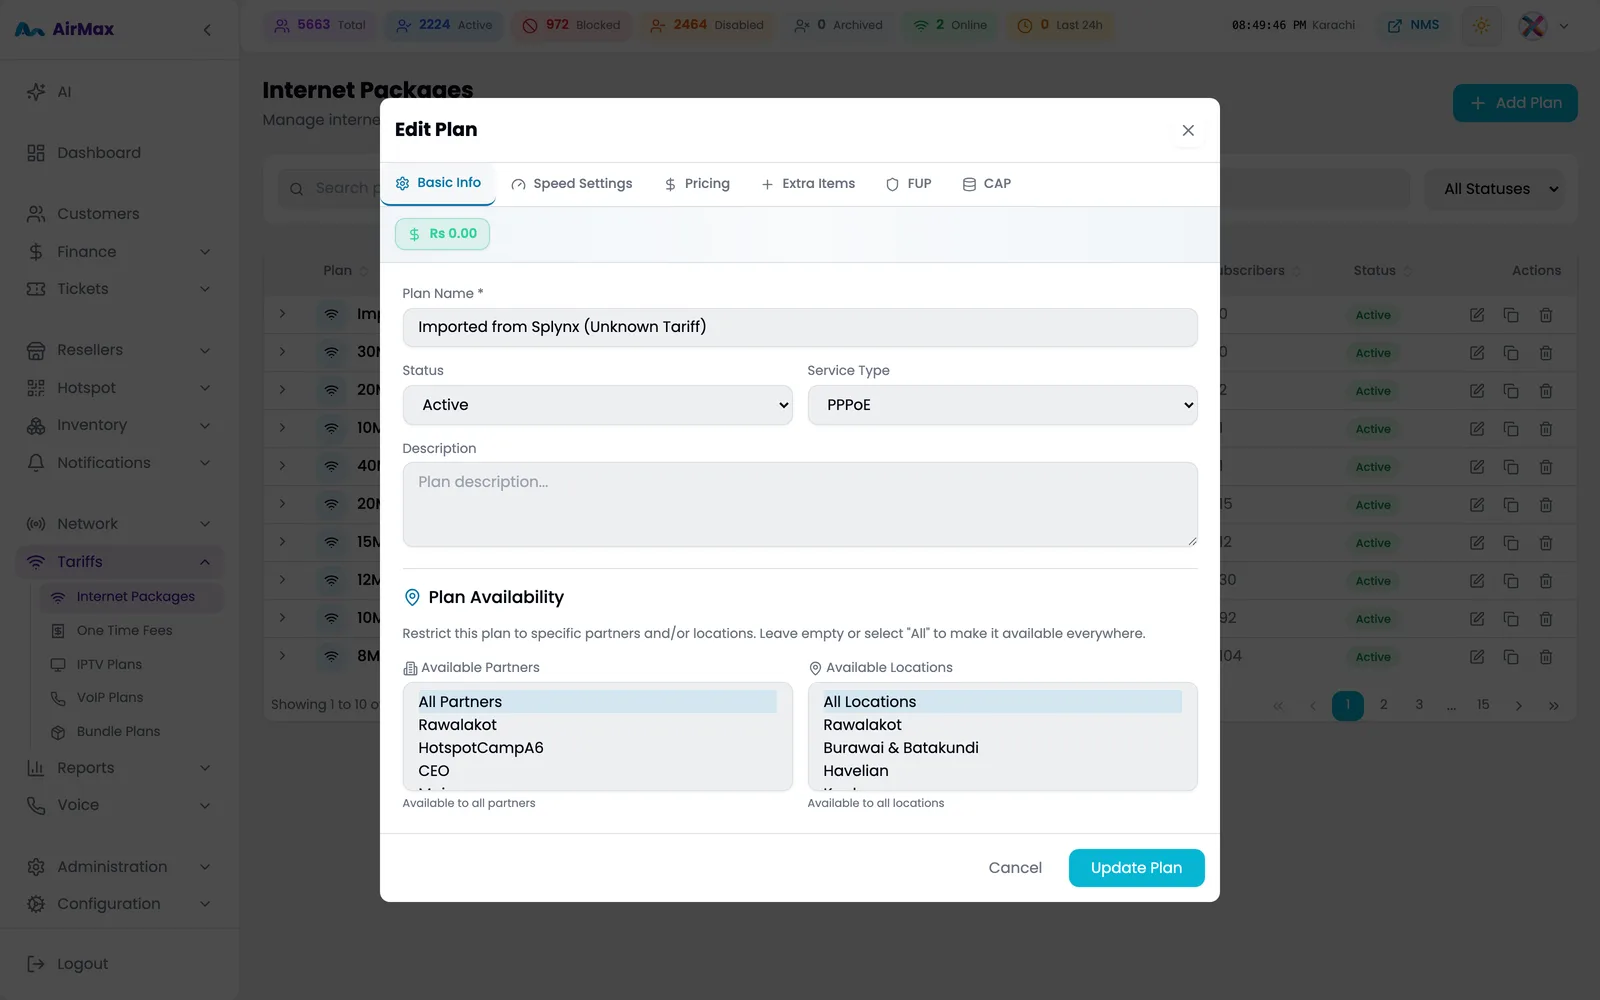This screenshot has height=1000, width=1600.
Task: Edit the Plan Name input field
Action: pos(800,327)
